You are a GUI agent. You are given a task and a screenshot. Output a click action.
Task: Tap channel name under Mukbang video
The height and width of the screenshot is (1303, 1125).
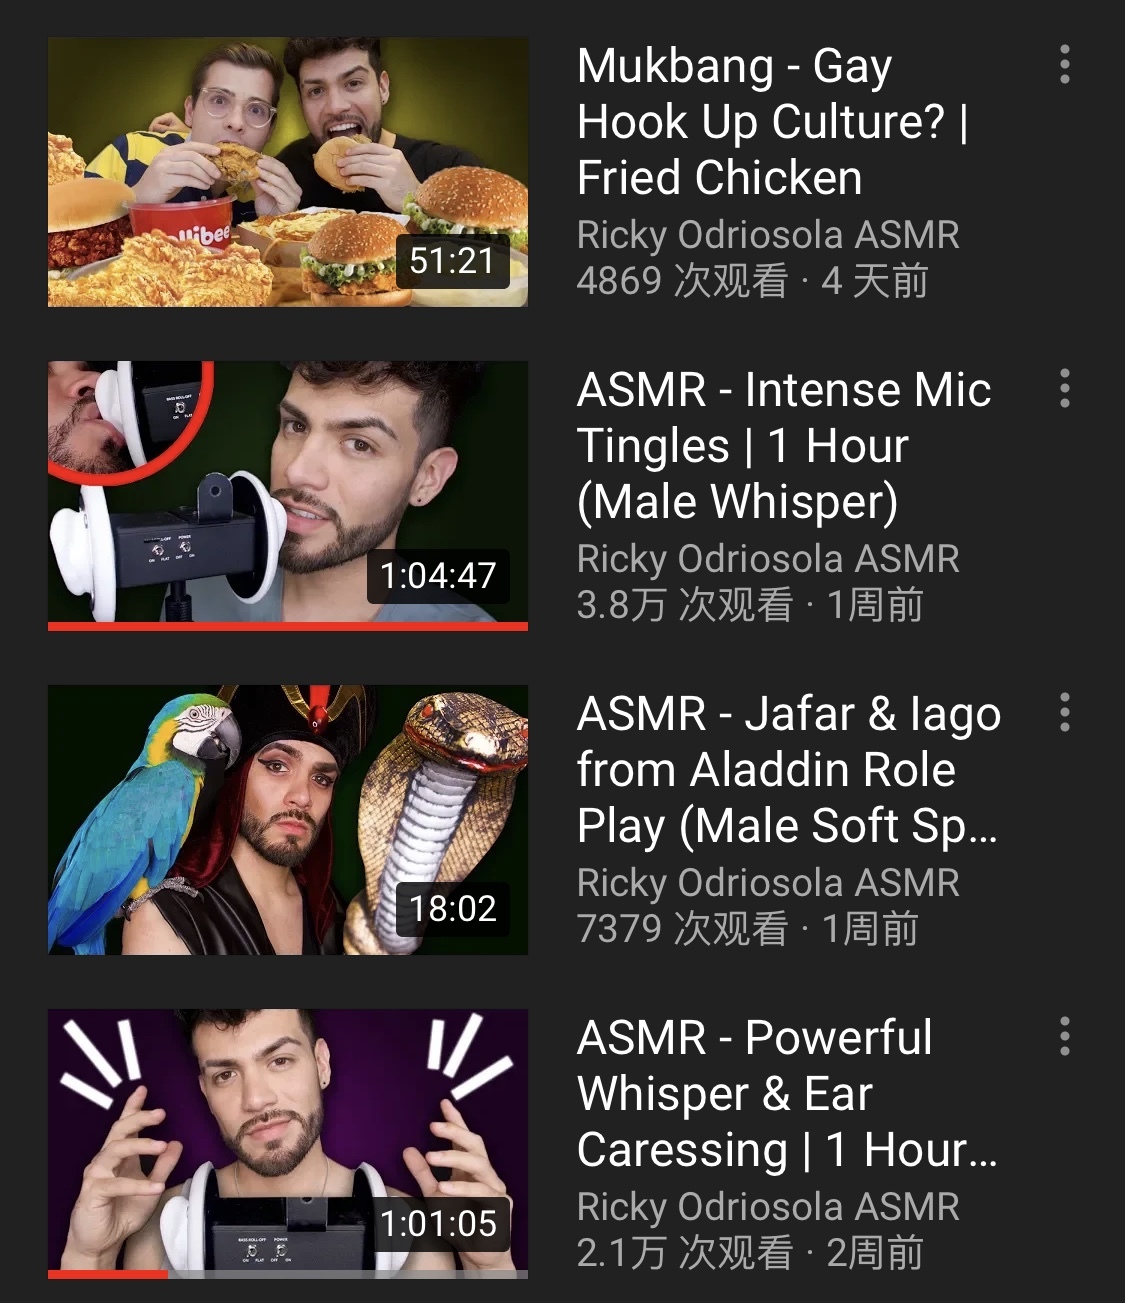tap(768, 235)
